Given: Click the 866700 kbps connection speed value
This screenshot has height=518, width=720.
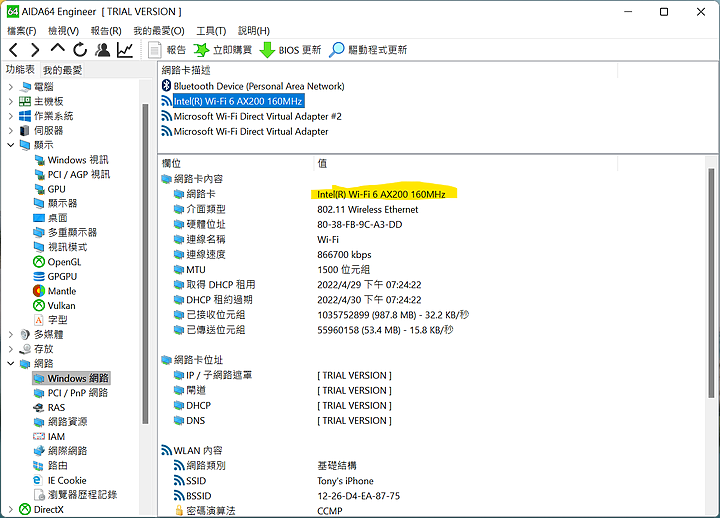Looking at the screenshot, I should click(x=344, y=254).
